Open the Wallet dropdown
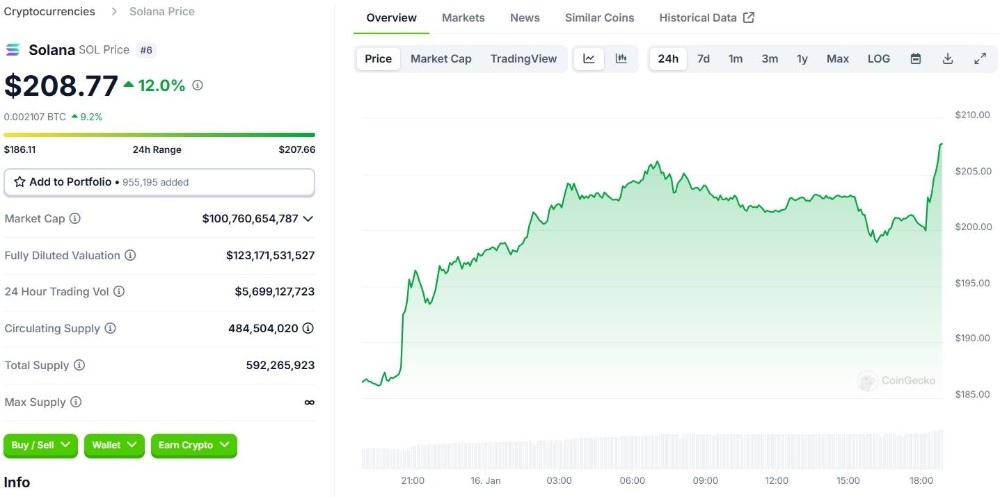The height and width of the screenshot is (497, 1000). (x=114, y=445)
